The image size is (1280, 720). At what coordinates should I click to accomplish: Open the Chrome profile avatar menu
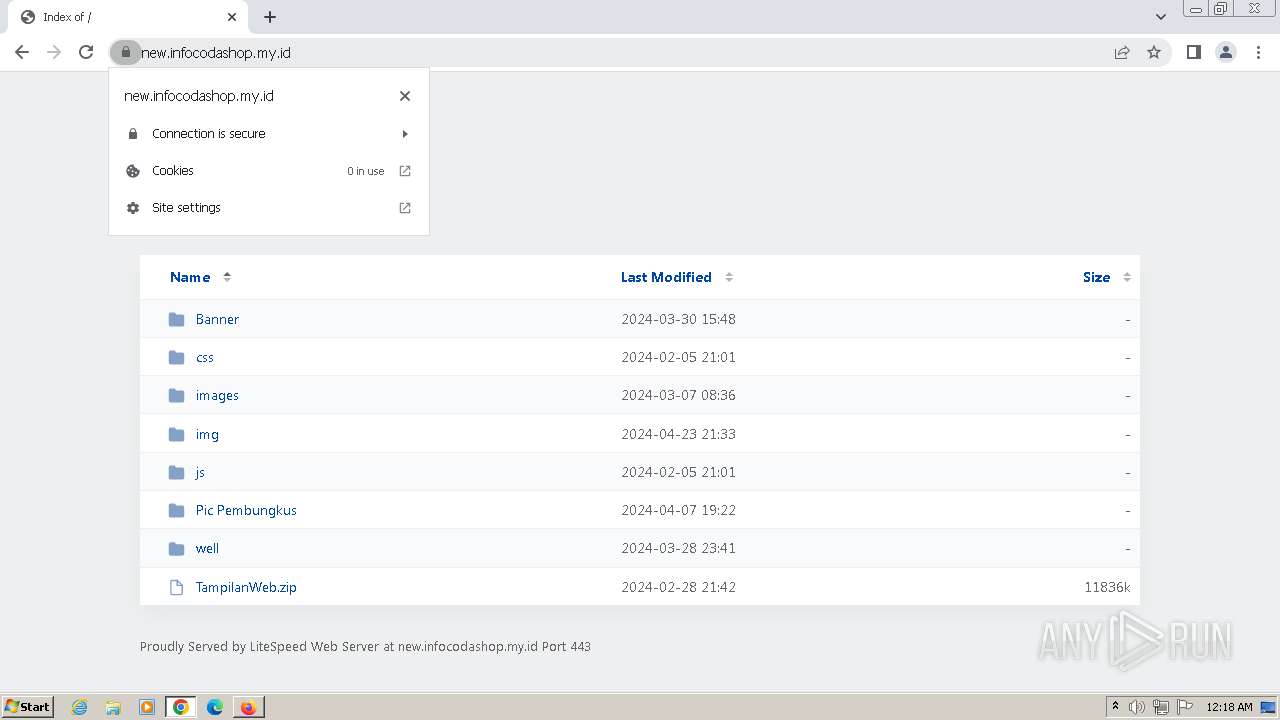[1226, 52]
